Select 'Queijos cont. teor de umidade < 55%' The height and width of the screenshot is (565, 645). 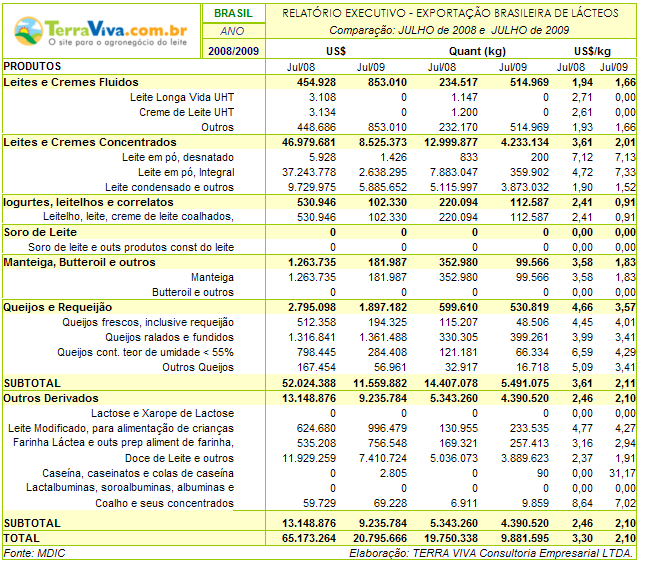tap(145, 352)
